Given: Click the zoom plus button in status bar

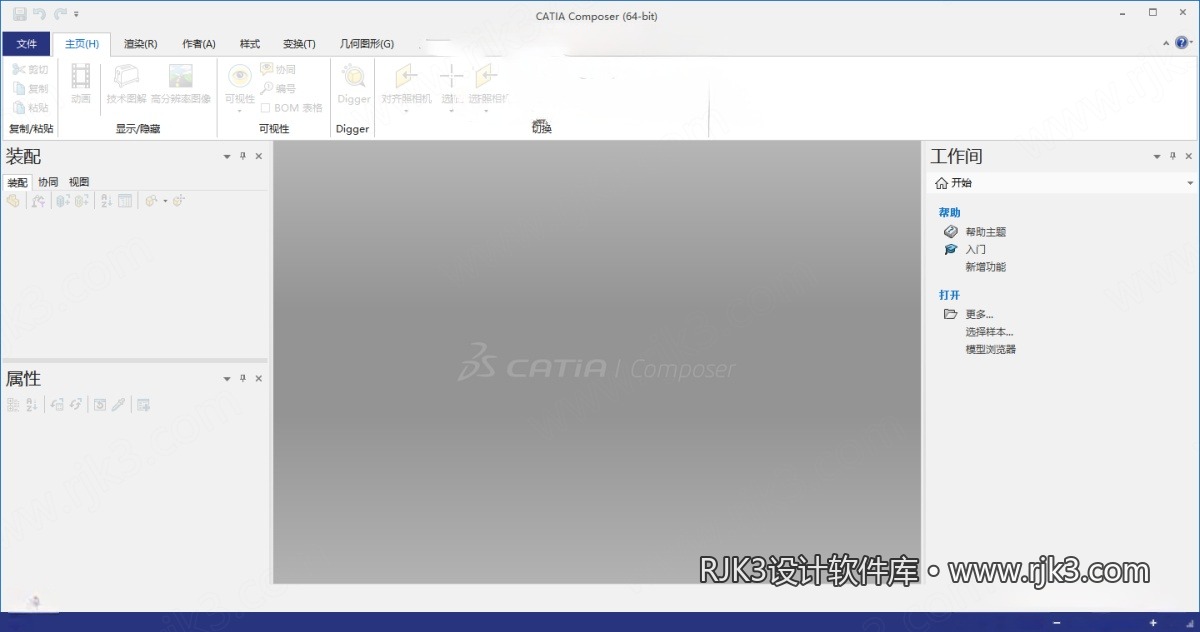Looking at the screenshot, I should pyautogui.click(x=1153, y=623).
